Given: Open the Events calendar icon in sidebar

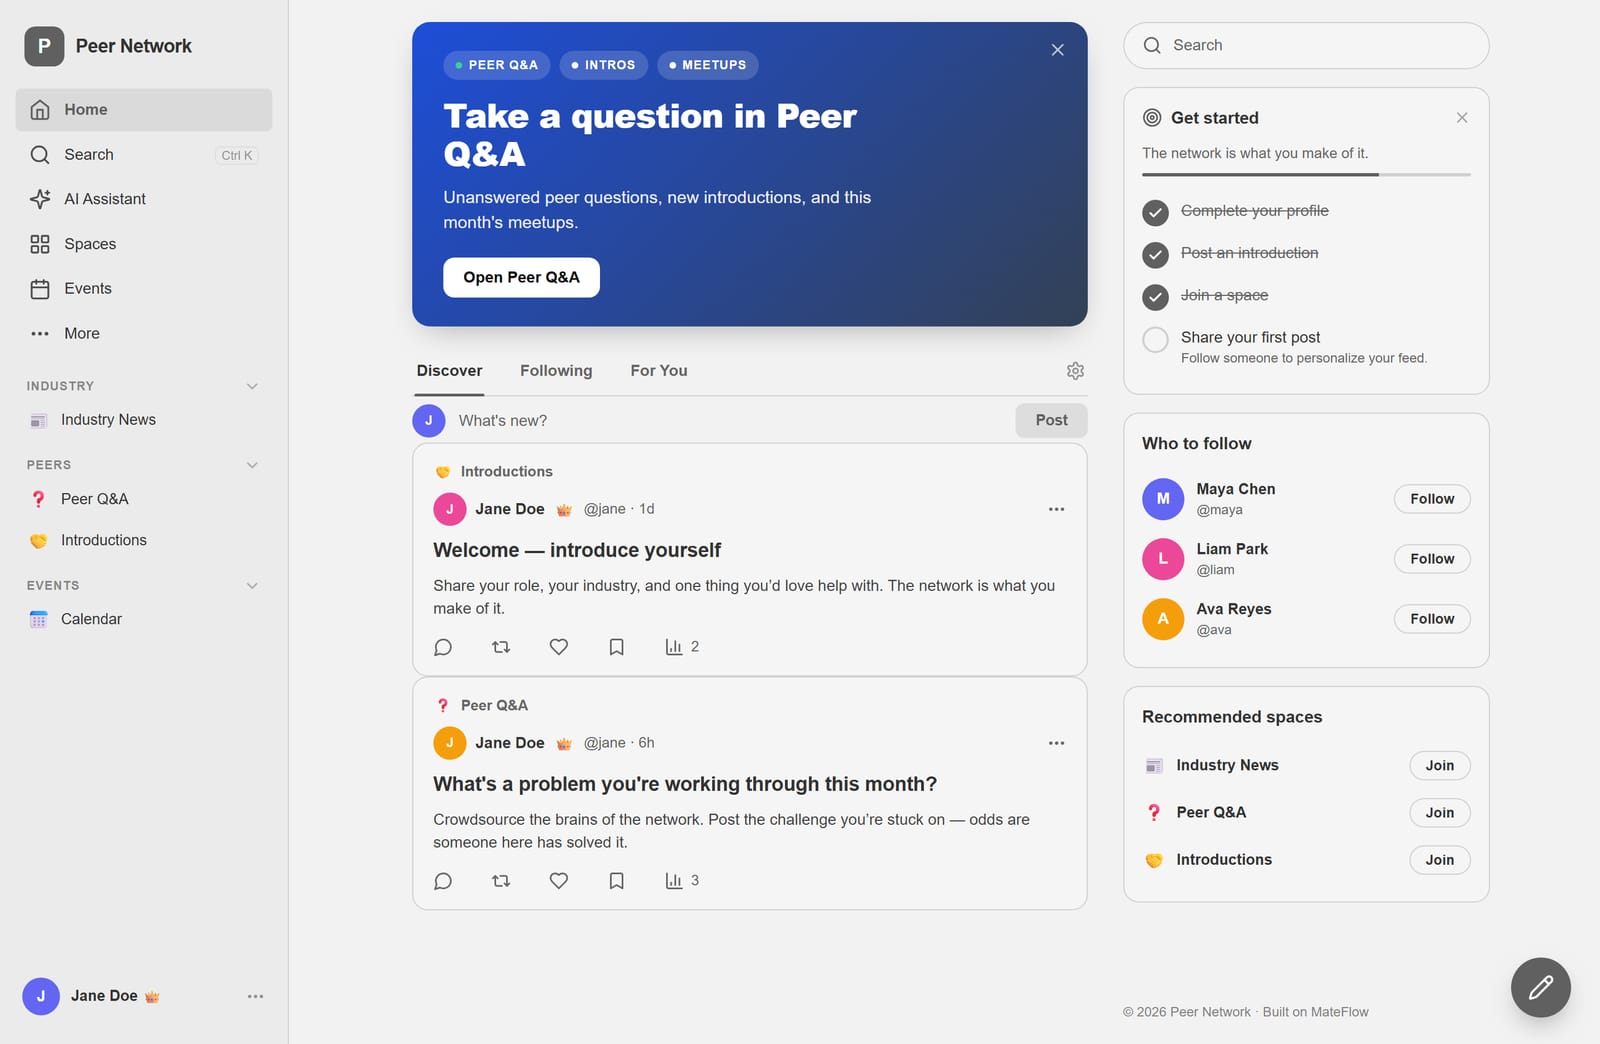Looking at the screenshot, I should (x=40, y=289).
